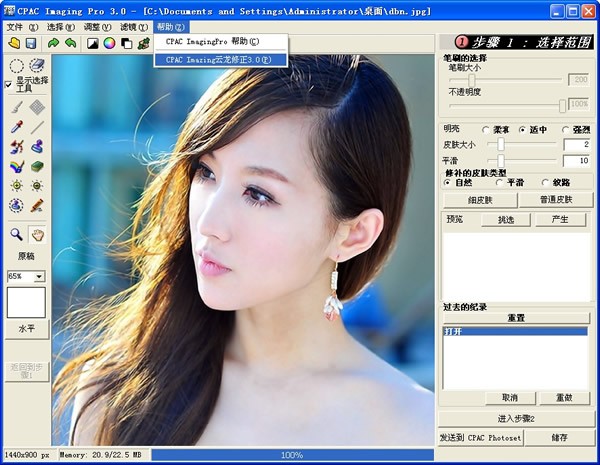The width and height of the screenshot is (600, 465).
Task: Select the eyedropper tool
Action: [x=16, y=127]
